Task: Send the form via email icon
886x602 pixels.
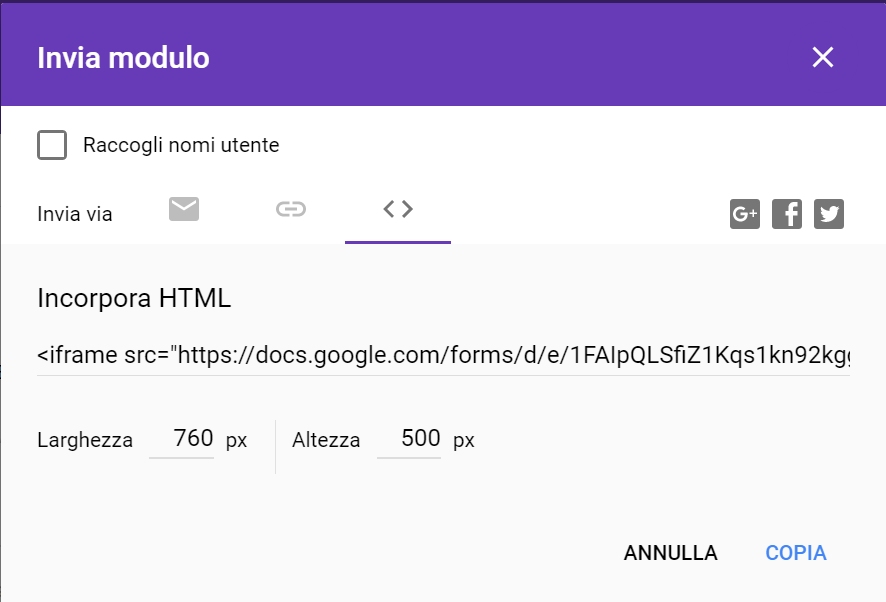Action: click(184, 209)
